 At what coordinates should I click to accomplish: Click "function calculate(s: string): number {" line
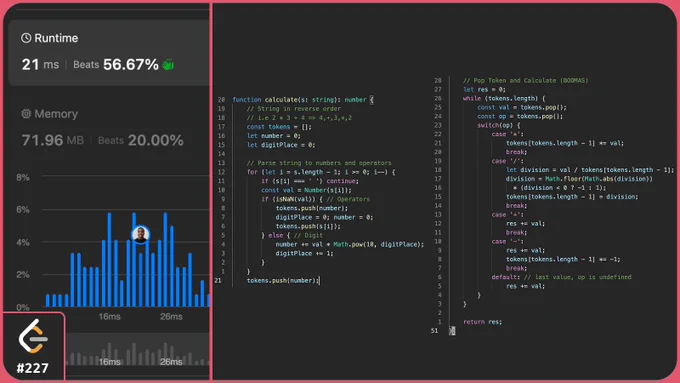pyautogui.click(x=303, y=100)
